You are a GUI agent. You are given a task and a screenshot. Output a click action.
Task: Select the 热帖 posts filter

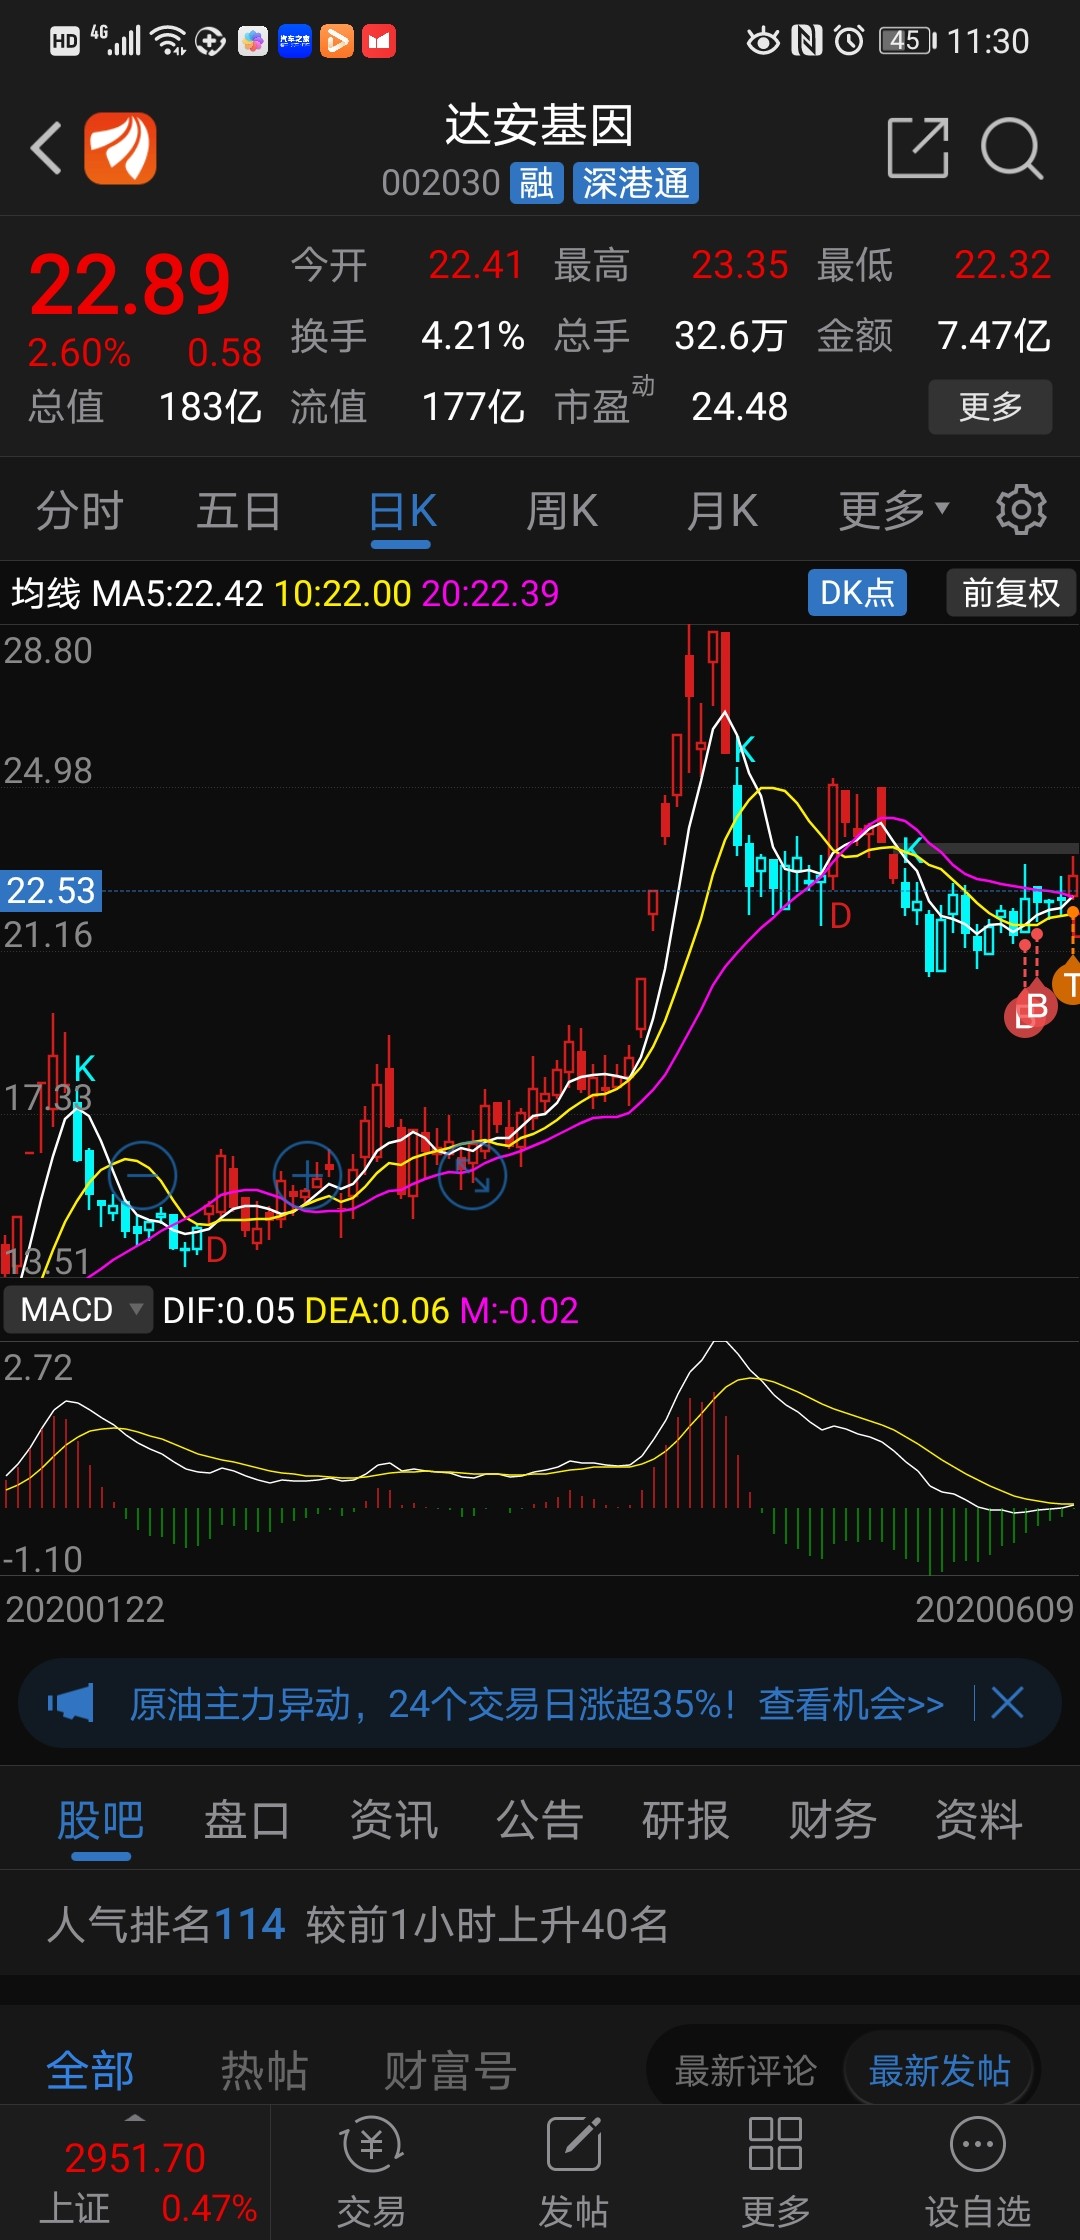click(x=264, y=2070)
